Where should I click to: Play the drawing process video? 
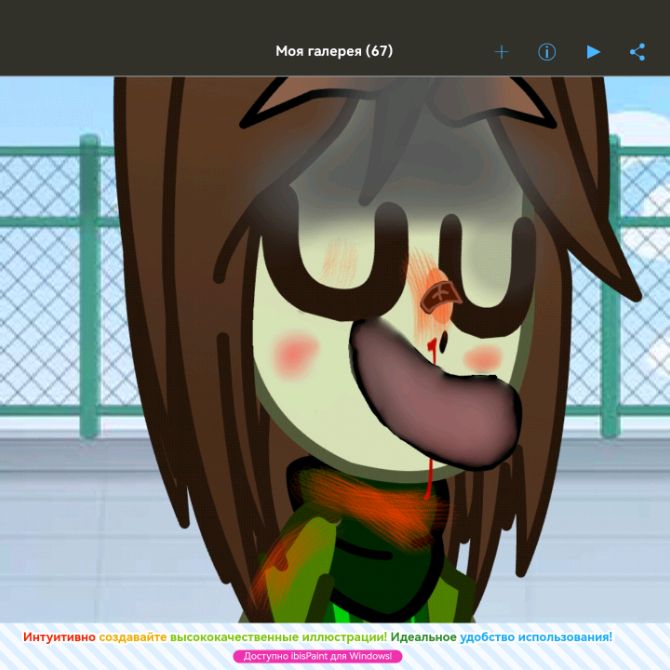click(x=593, y=52)
